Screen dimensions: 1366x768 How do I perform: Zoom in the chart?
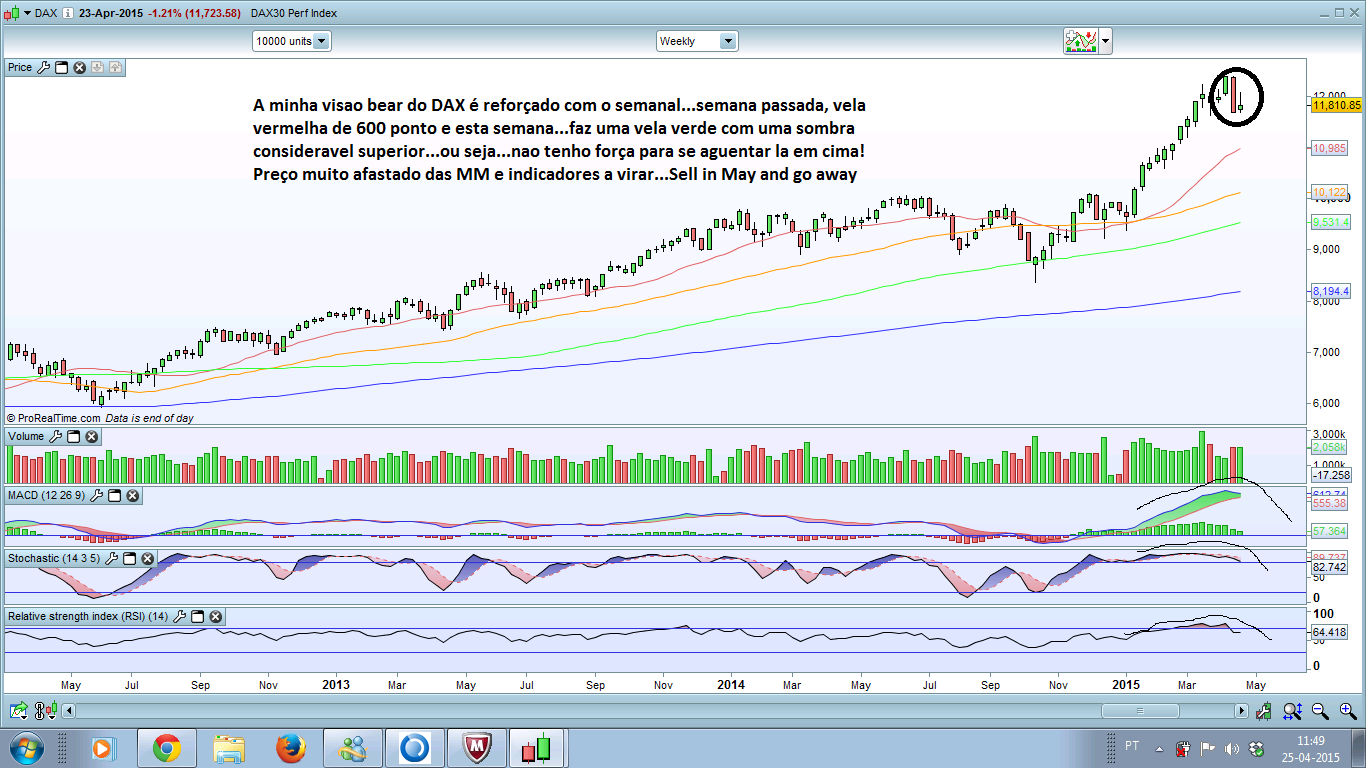1348,711
